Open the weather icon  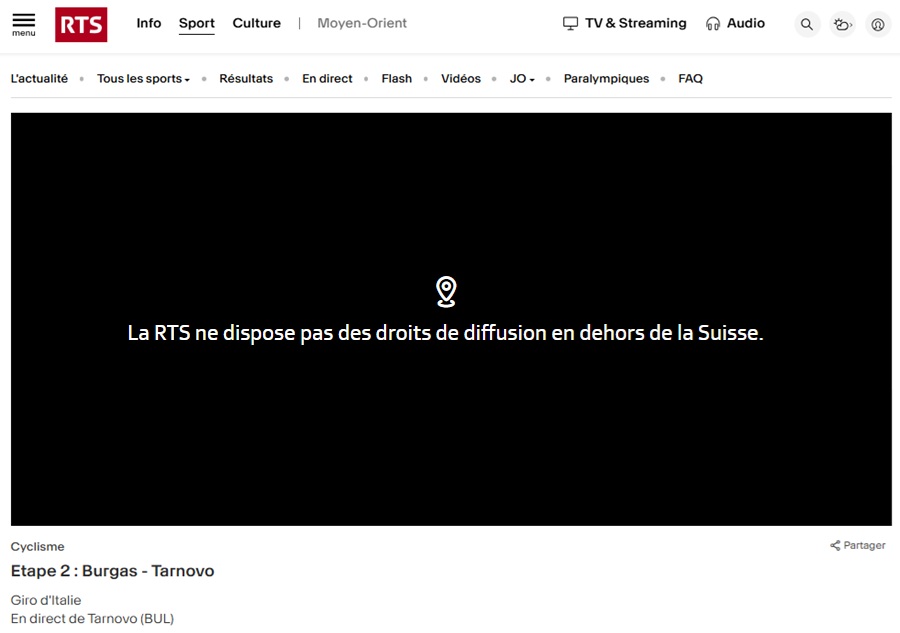(842, 24)
